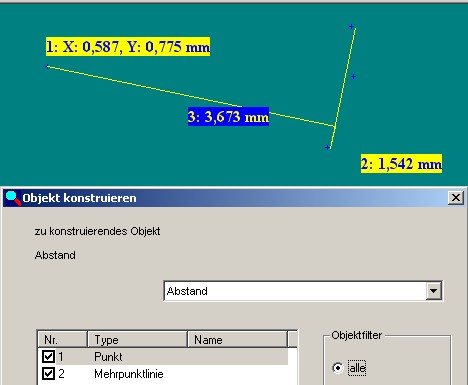
Task: Sort the list by the Nr. column header
Action: [x=63, y=340]
